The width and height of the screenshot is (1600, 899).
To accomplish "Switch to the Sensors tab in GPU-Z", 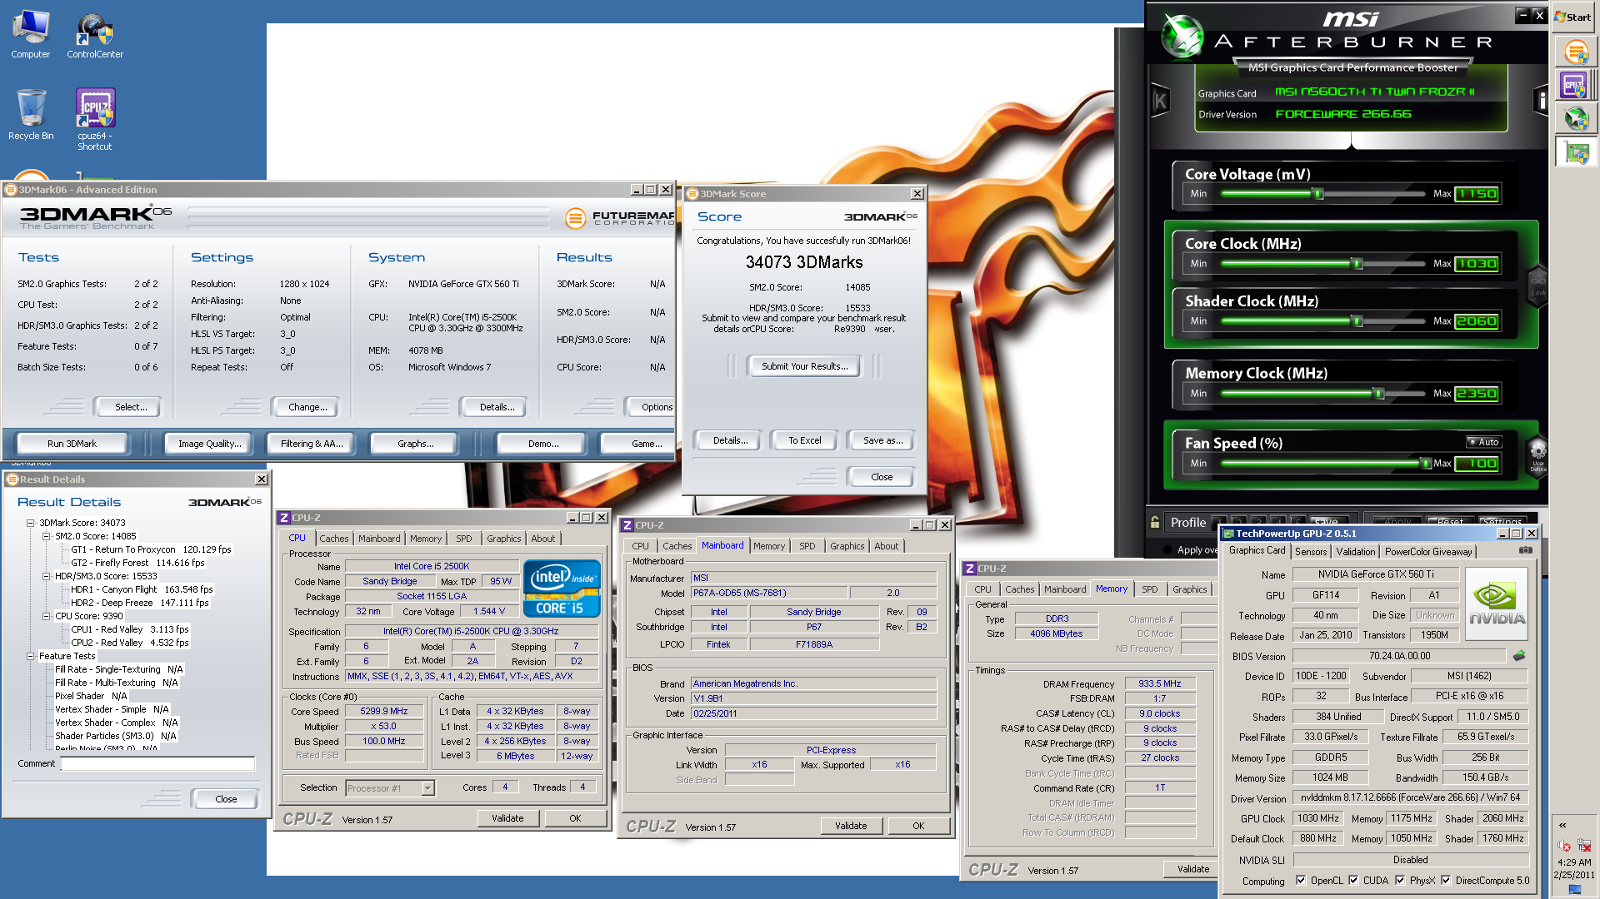I will (x=1310, y=551).
